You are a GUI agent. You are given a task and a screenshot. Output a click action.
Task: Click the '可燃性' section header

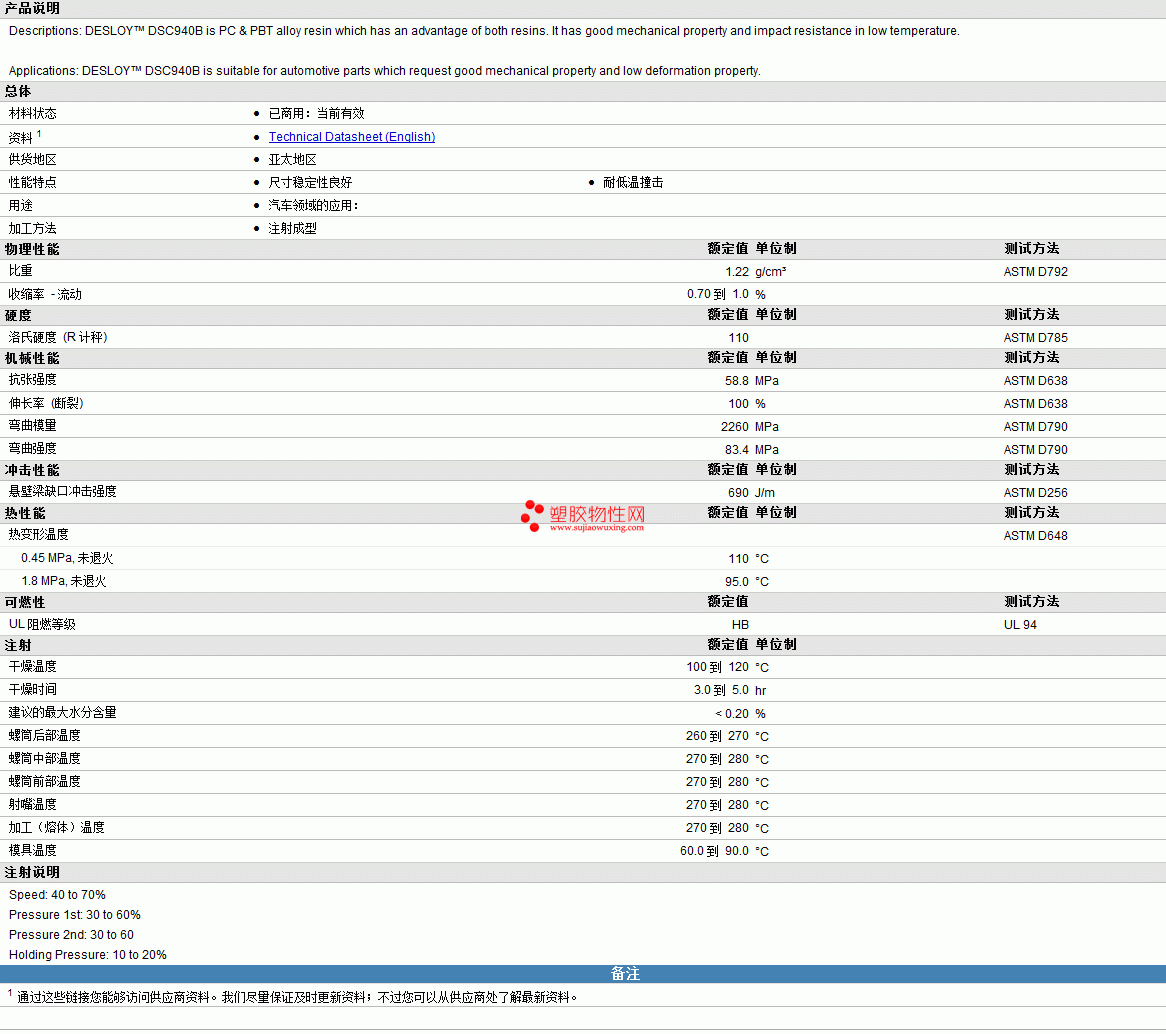(25, 603)
